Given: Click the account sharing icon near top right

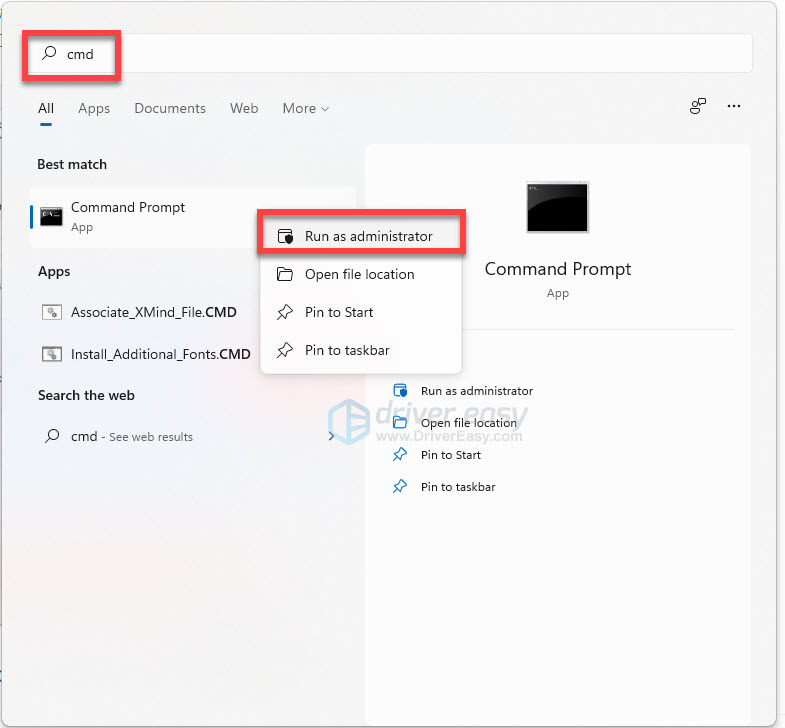Looking at the screenshot, I should coord(698,106).
